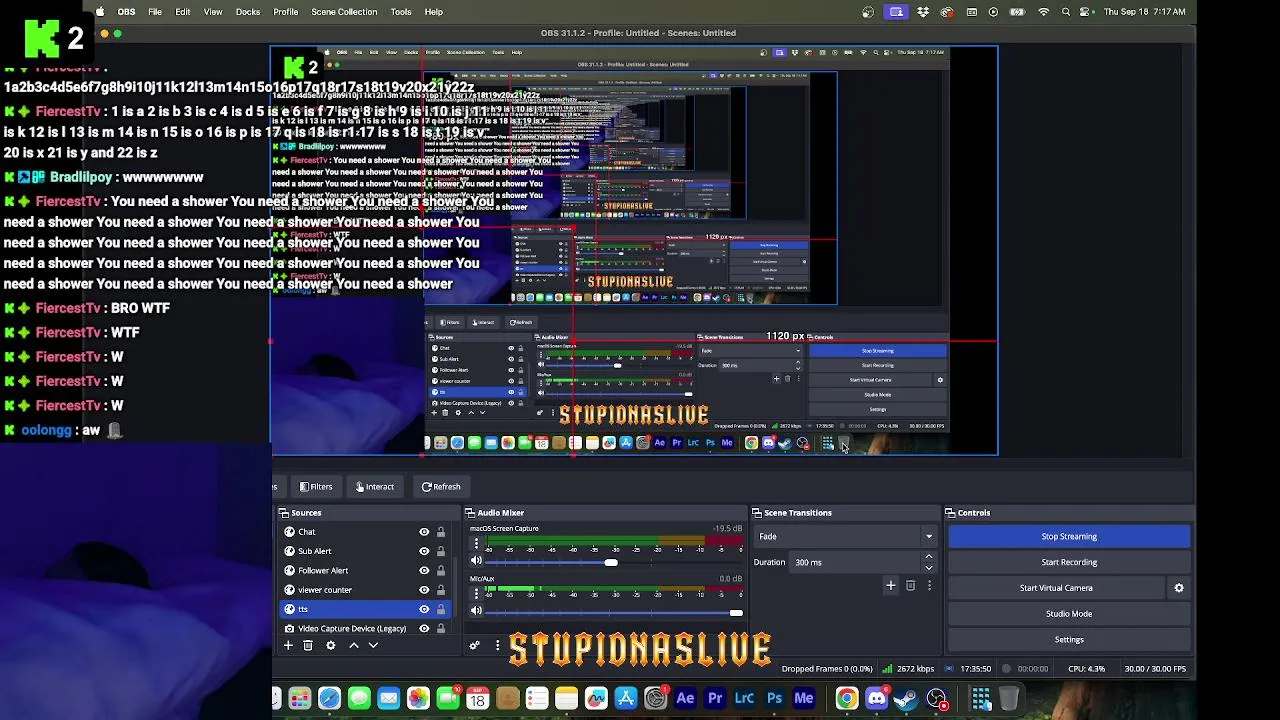
Task: Enter Studio Mode
Action: point(1069,614)
